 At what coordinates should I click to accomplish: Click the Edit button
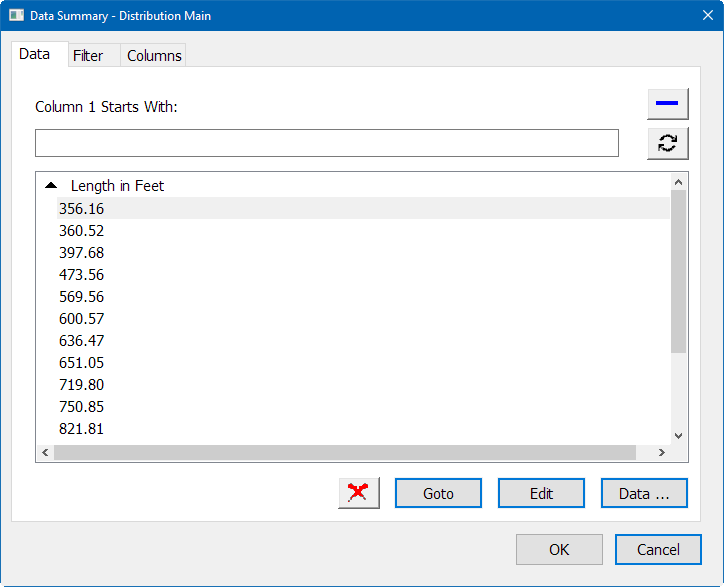(541, 493)
